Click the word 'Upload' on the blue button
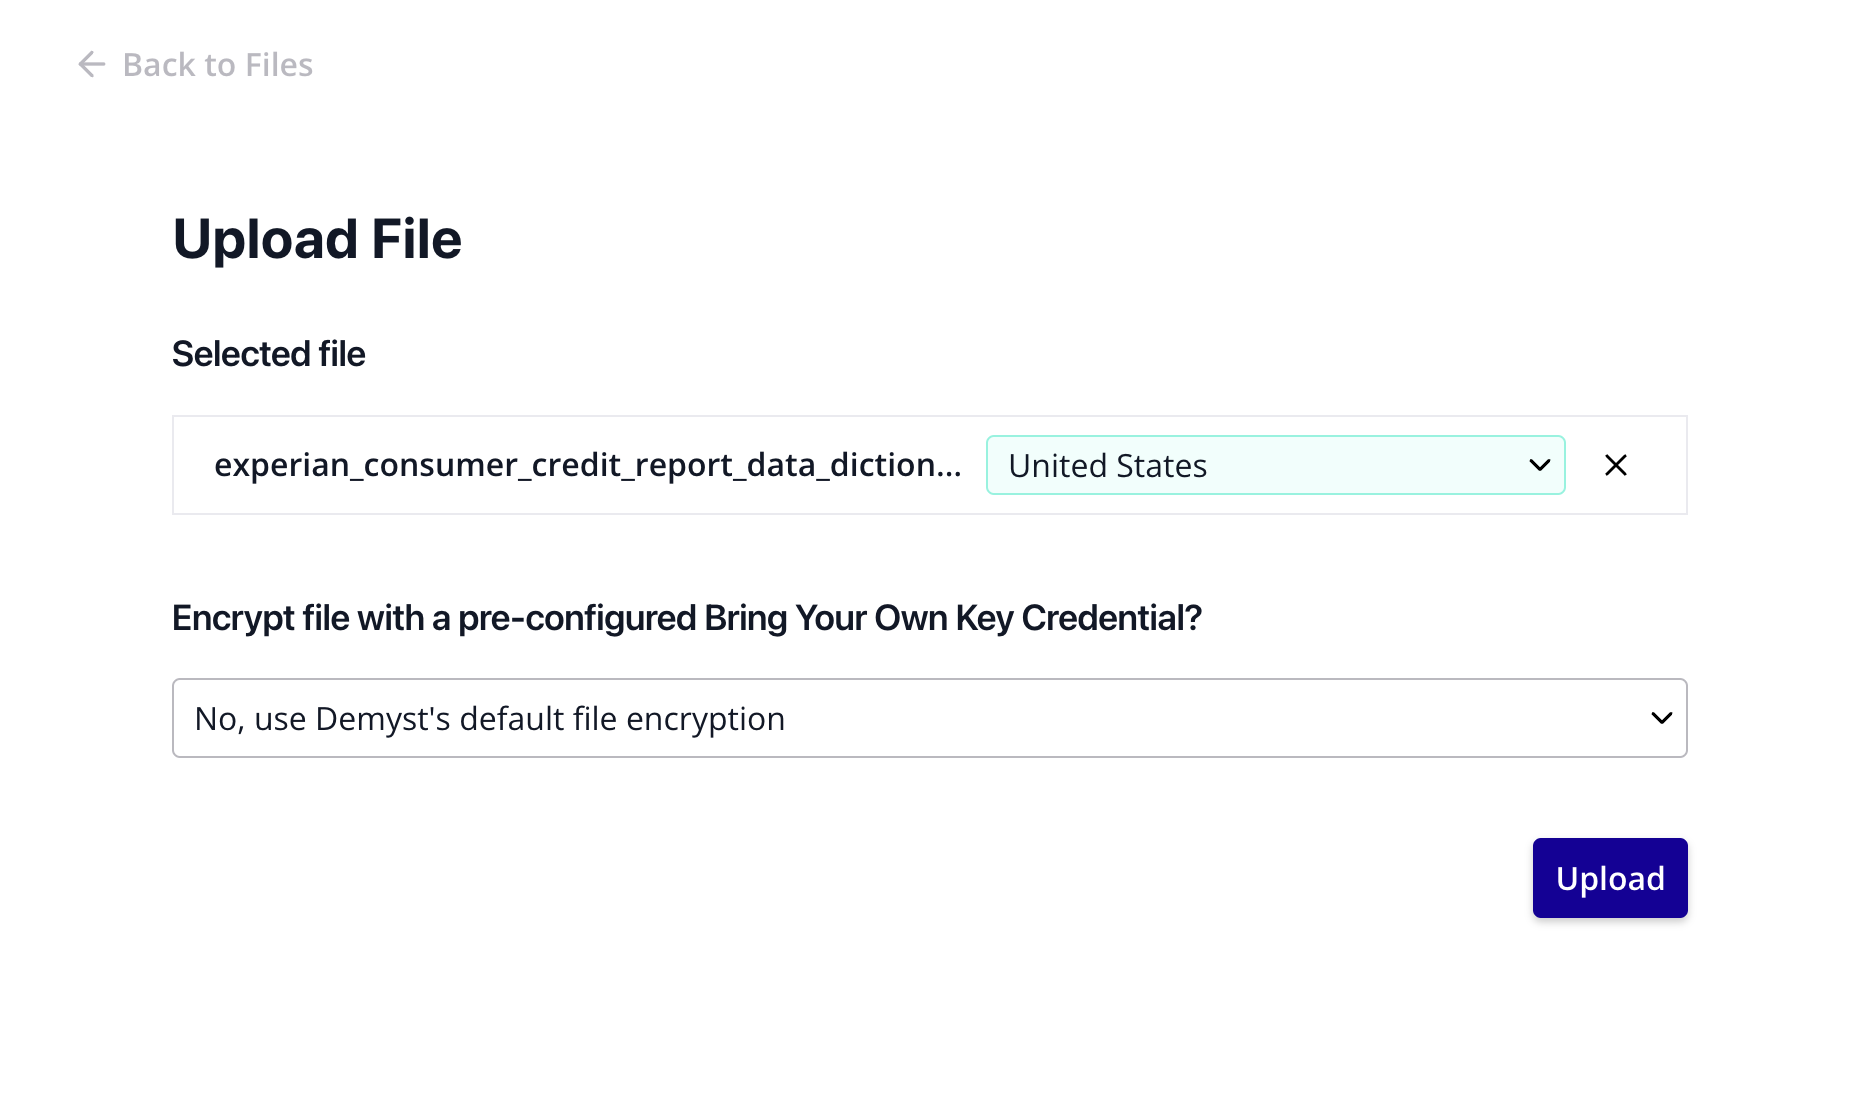1862x1096 pixels. [1609, 878]
